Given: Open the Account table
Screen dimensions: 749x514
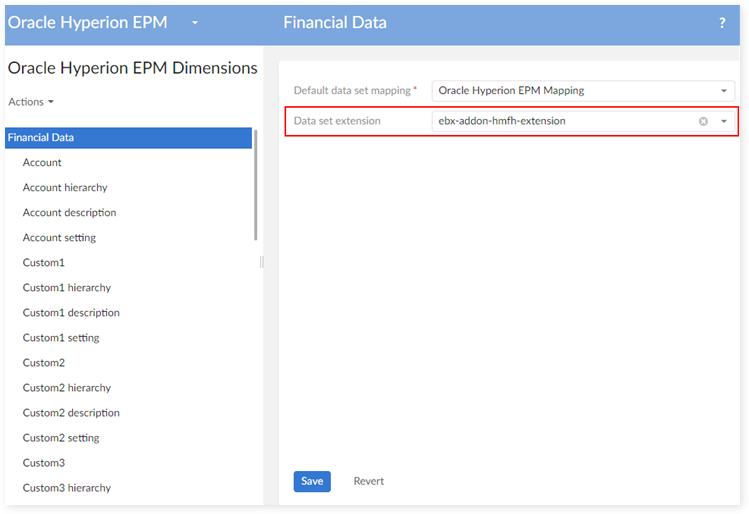Looking at the screenshot, I should coord(42,163).
